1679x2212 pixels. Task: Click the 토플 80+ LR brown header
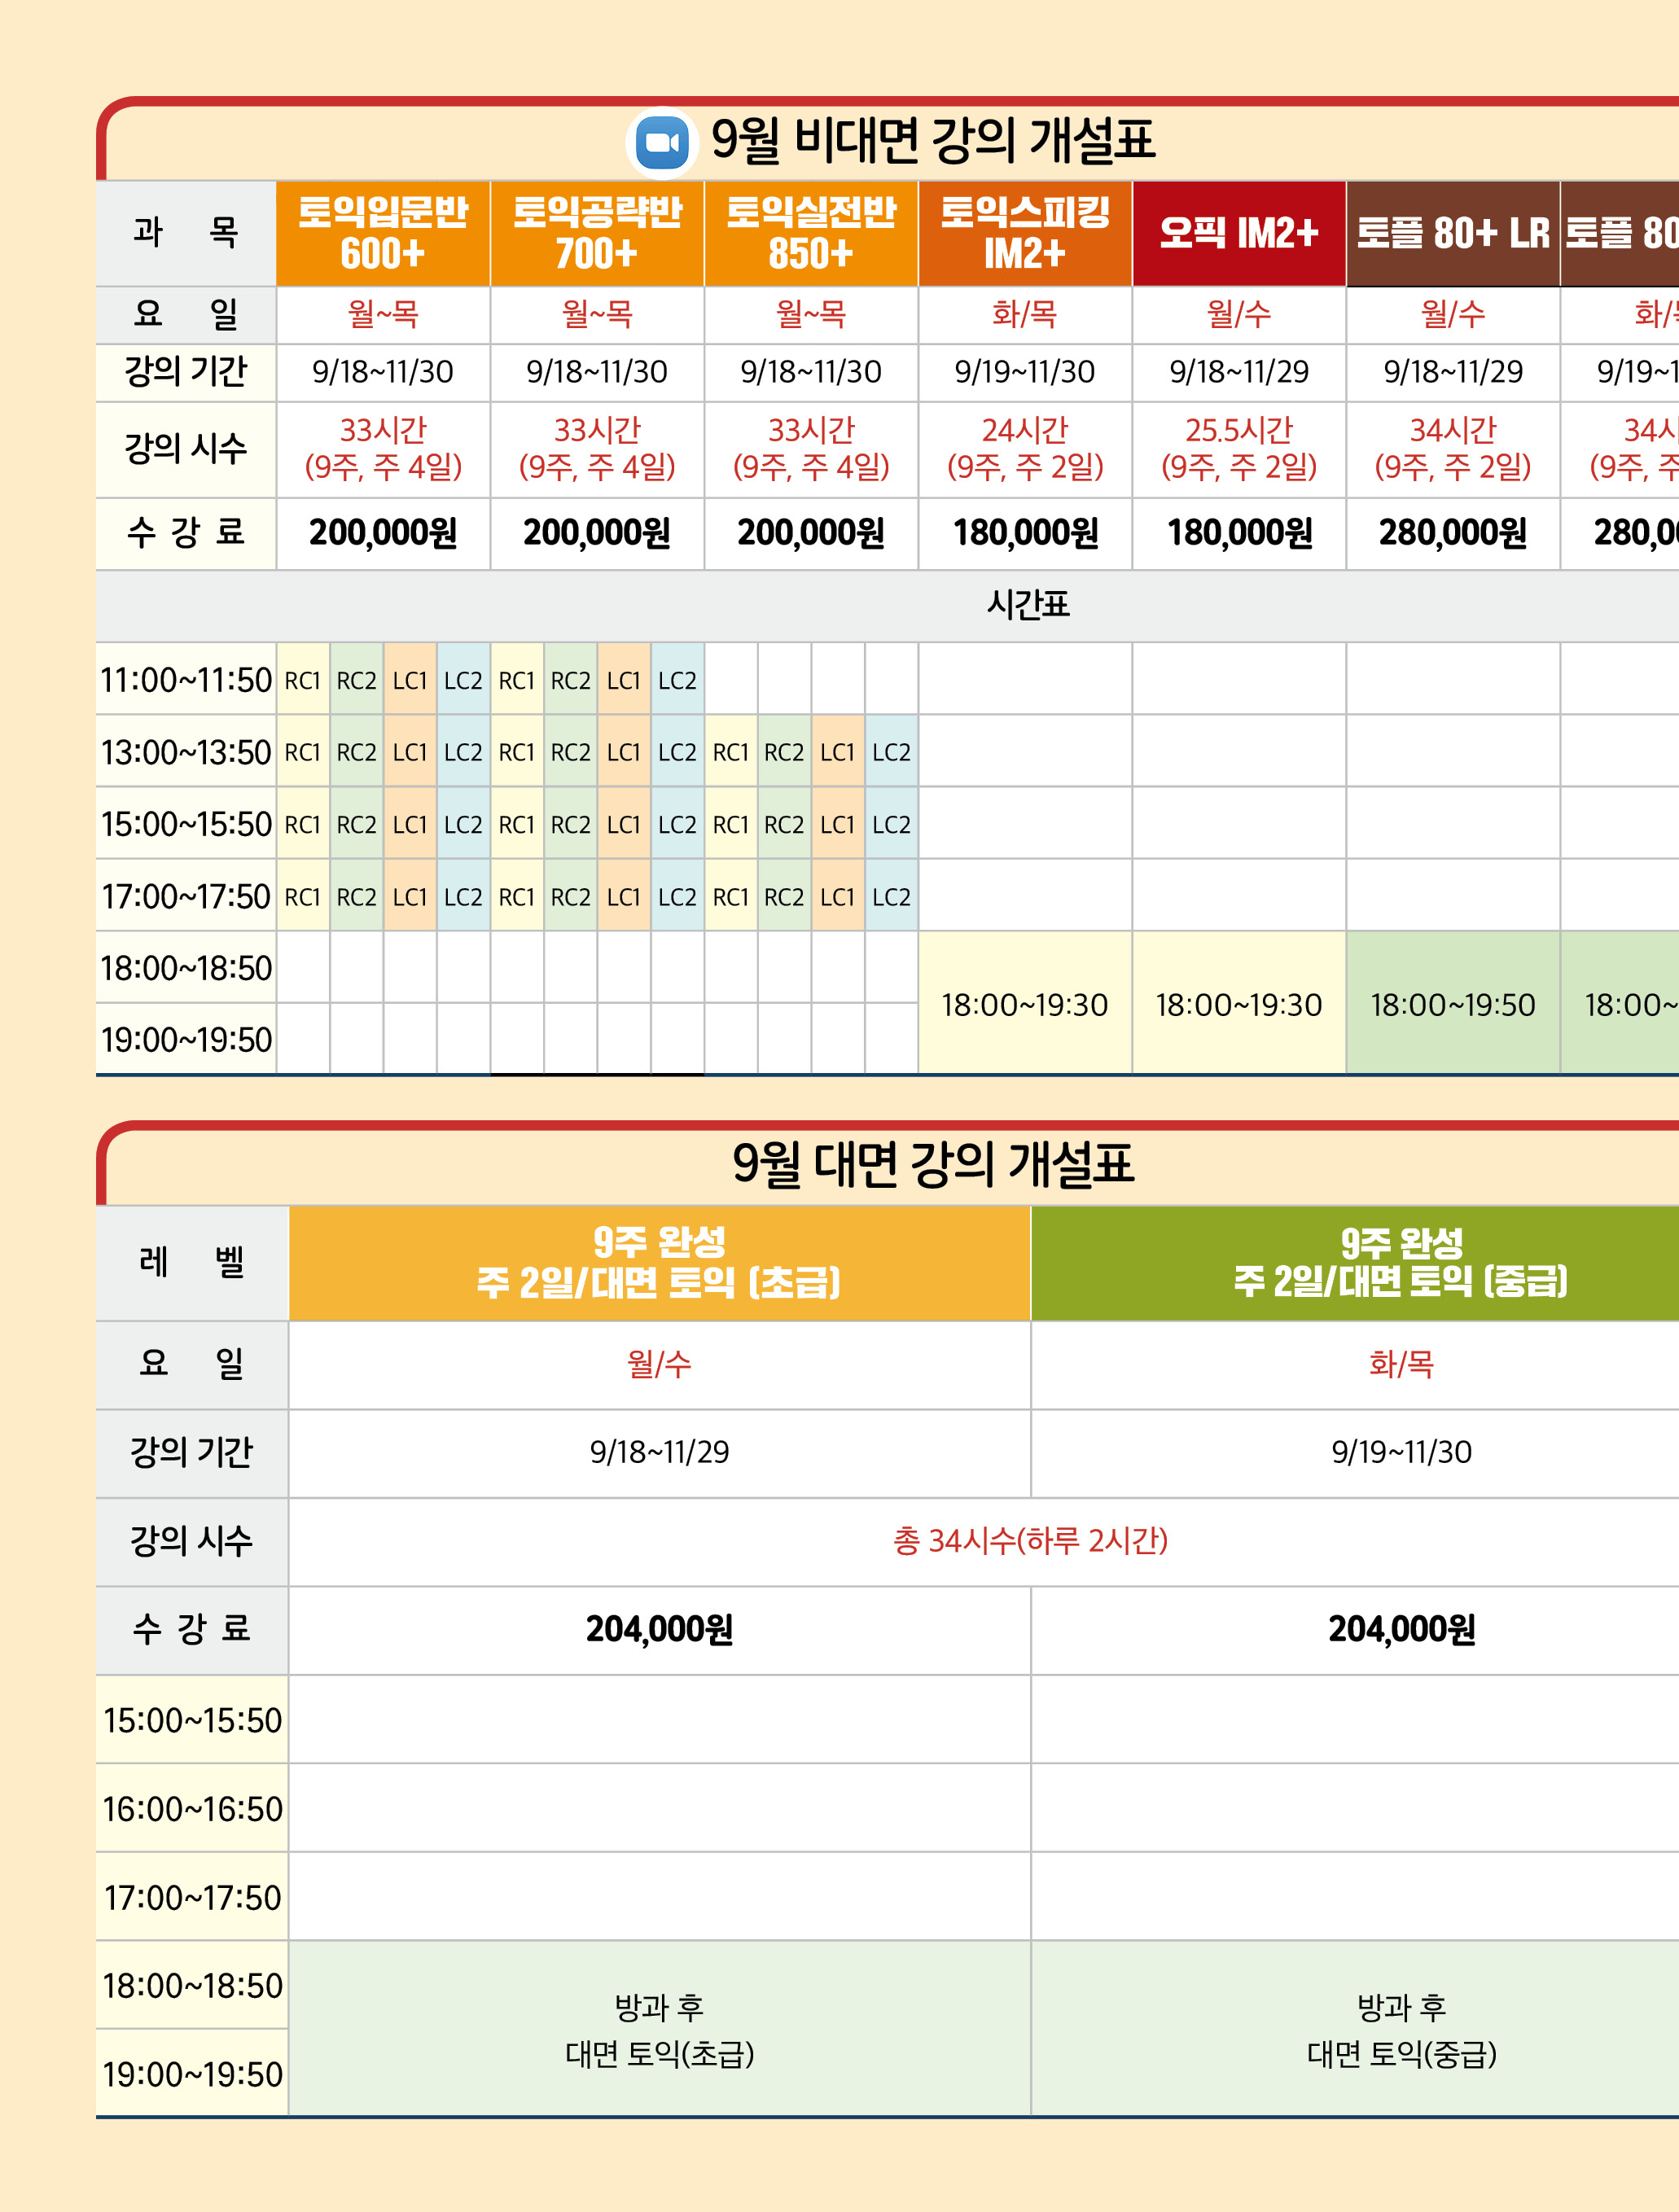[1452, 233]
